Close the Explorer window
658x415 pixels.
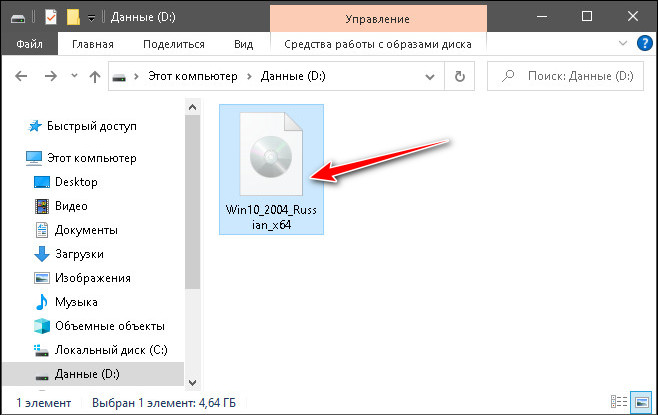(632, 17)
